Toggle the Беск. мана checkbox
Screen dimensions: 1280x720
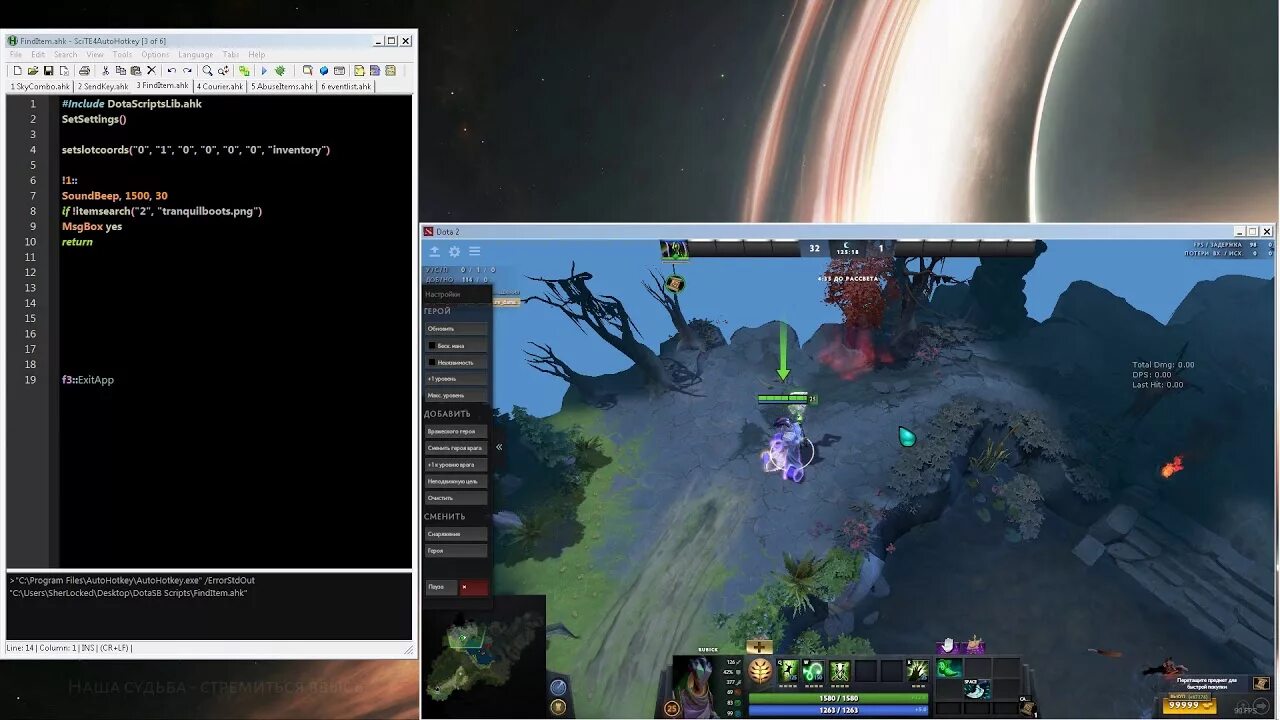(x=432, y=346)
